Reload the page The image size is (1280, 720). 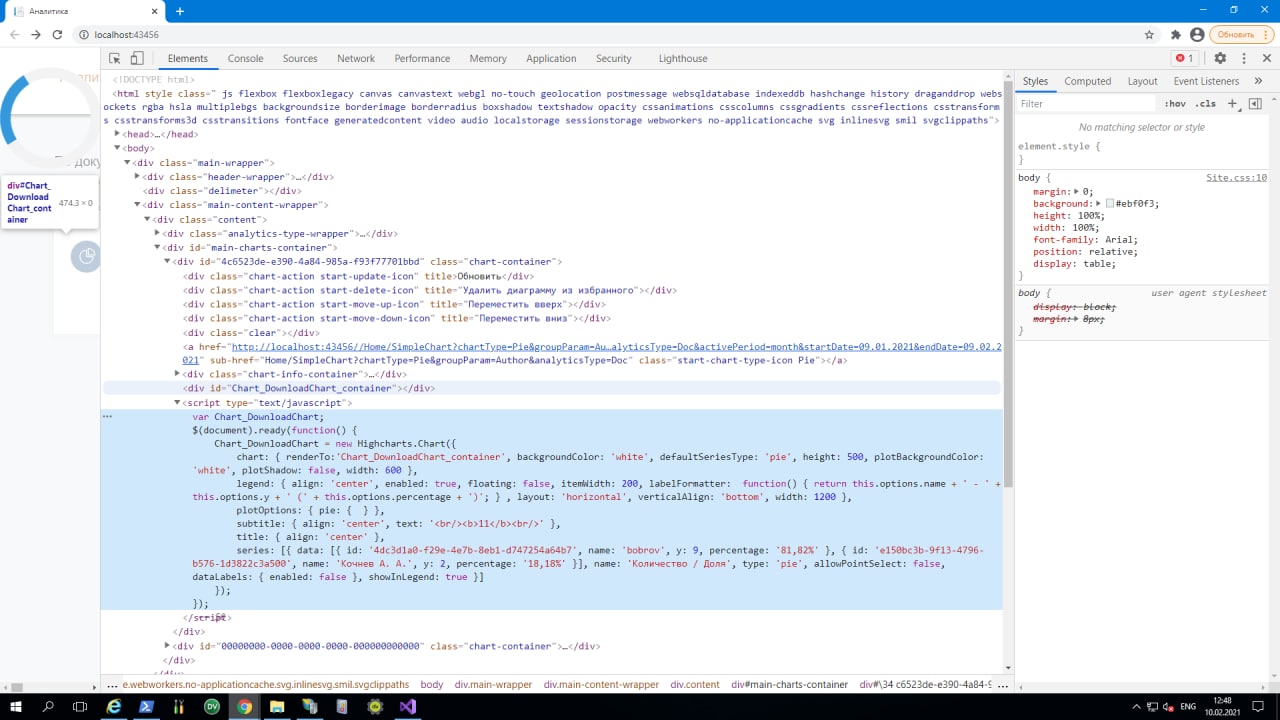click(57, 34)
